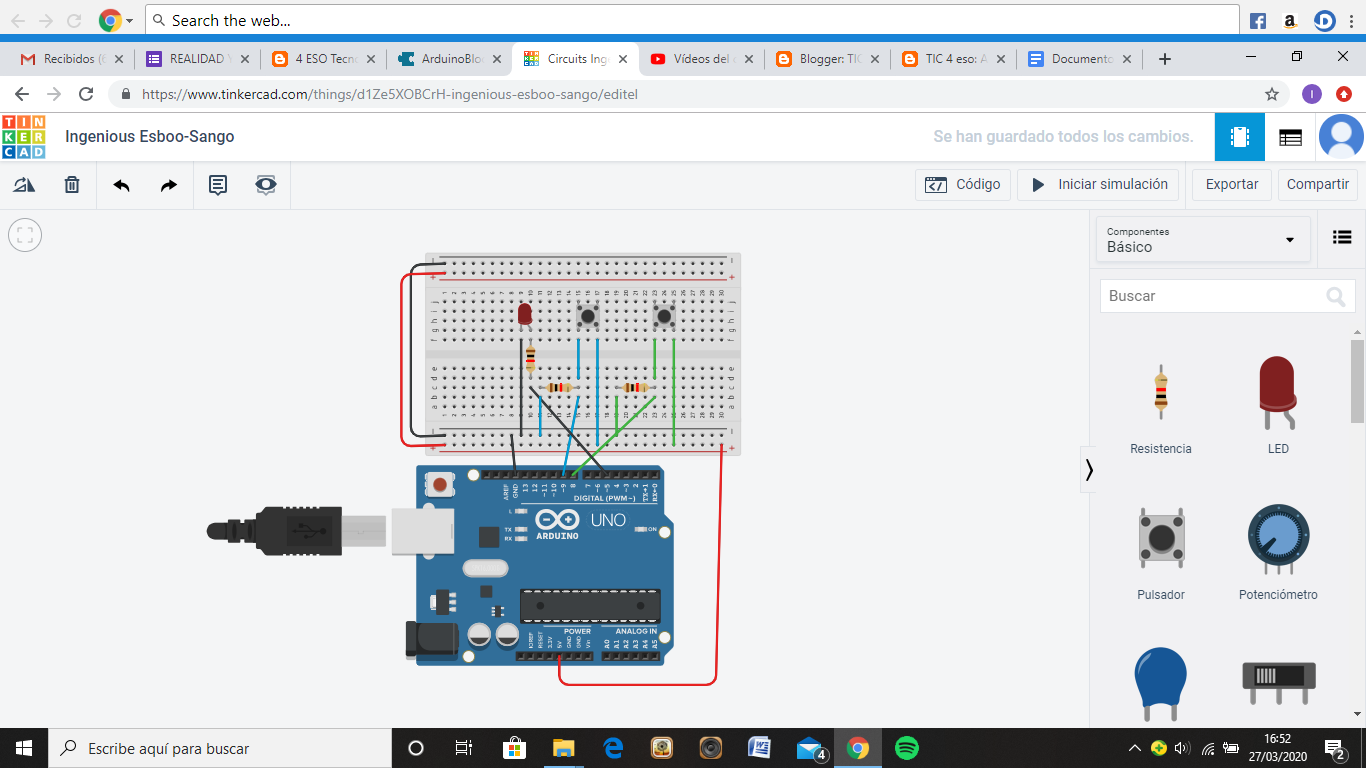1366x768 pixels.
Task: Switch to REALIDAD tab
Action: (196, 59)
